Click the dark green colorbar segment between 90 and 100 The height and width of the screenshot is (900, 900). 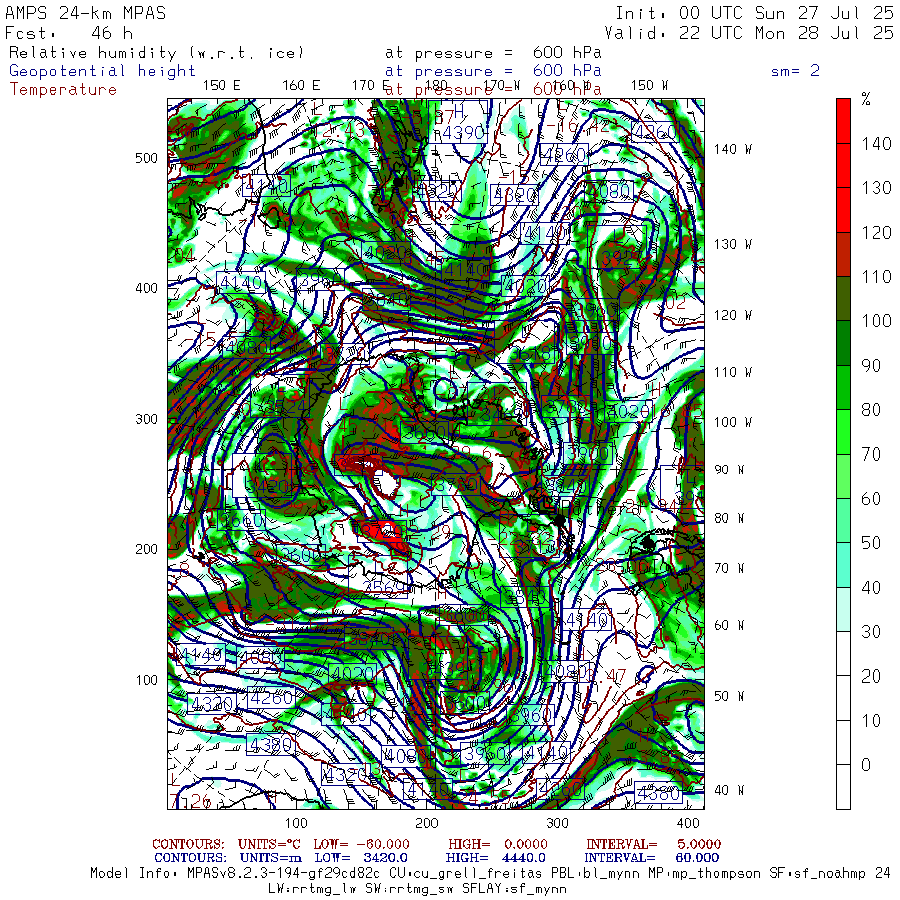tap(843, 343)
